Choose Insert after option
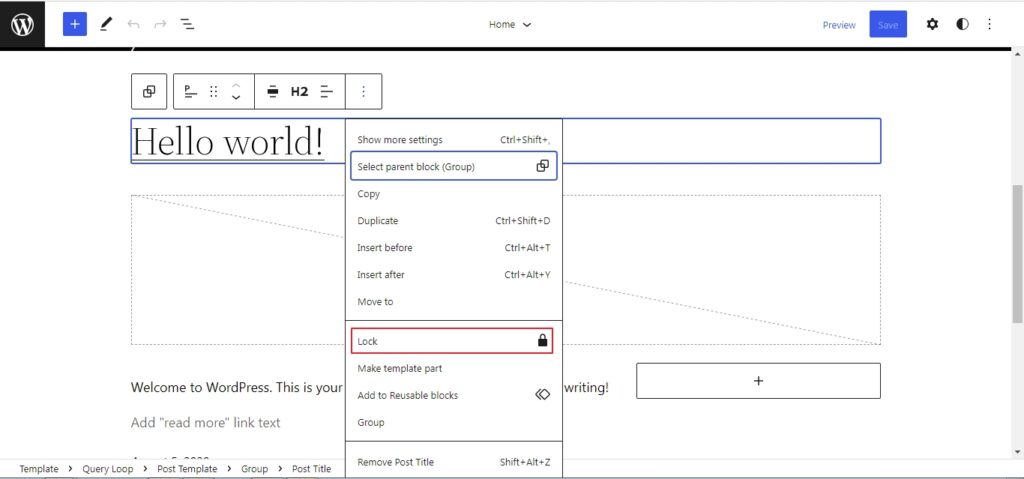The width and height of the screenshot is (1024, 479). [454, 274]
